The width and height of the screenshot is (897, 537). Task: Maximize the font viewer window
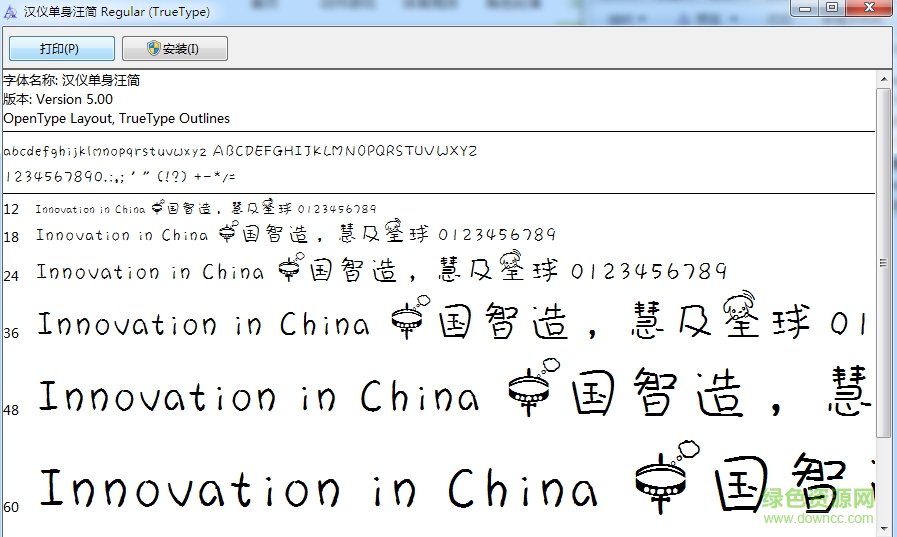(x=832, y=8)
